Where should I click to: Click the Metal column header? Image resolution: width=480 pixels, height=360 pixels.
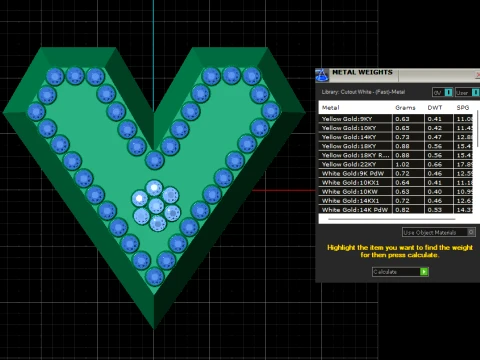[x=330, y=108]
